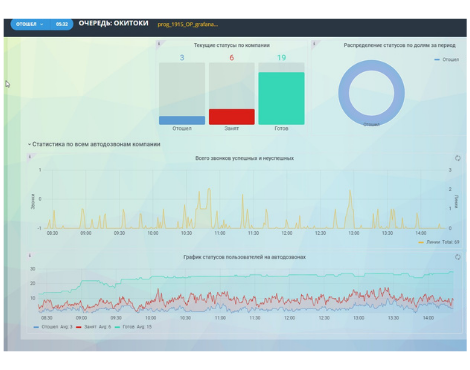Click the value 6 above Занят
Viewport: 470px width, 370px height.
[x=232, y=58]
